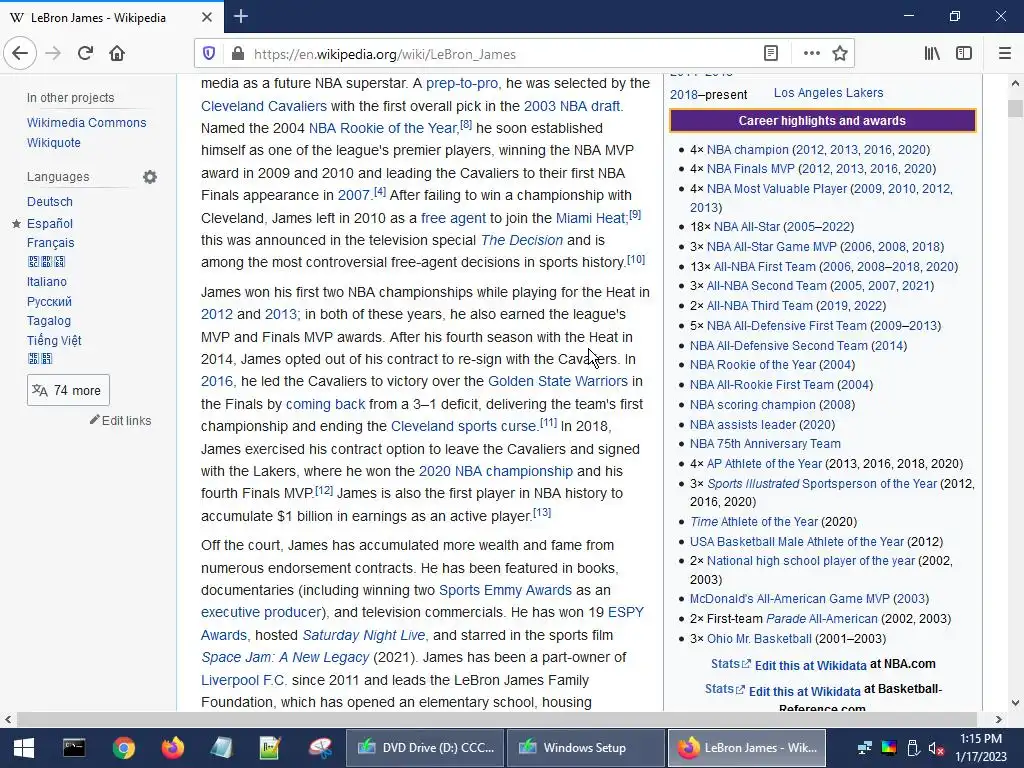The height and width of the screenshot is (768, 1024).
Task: Open NBA scoring champion infobox link
Action: click(752, 405)
